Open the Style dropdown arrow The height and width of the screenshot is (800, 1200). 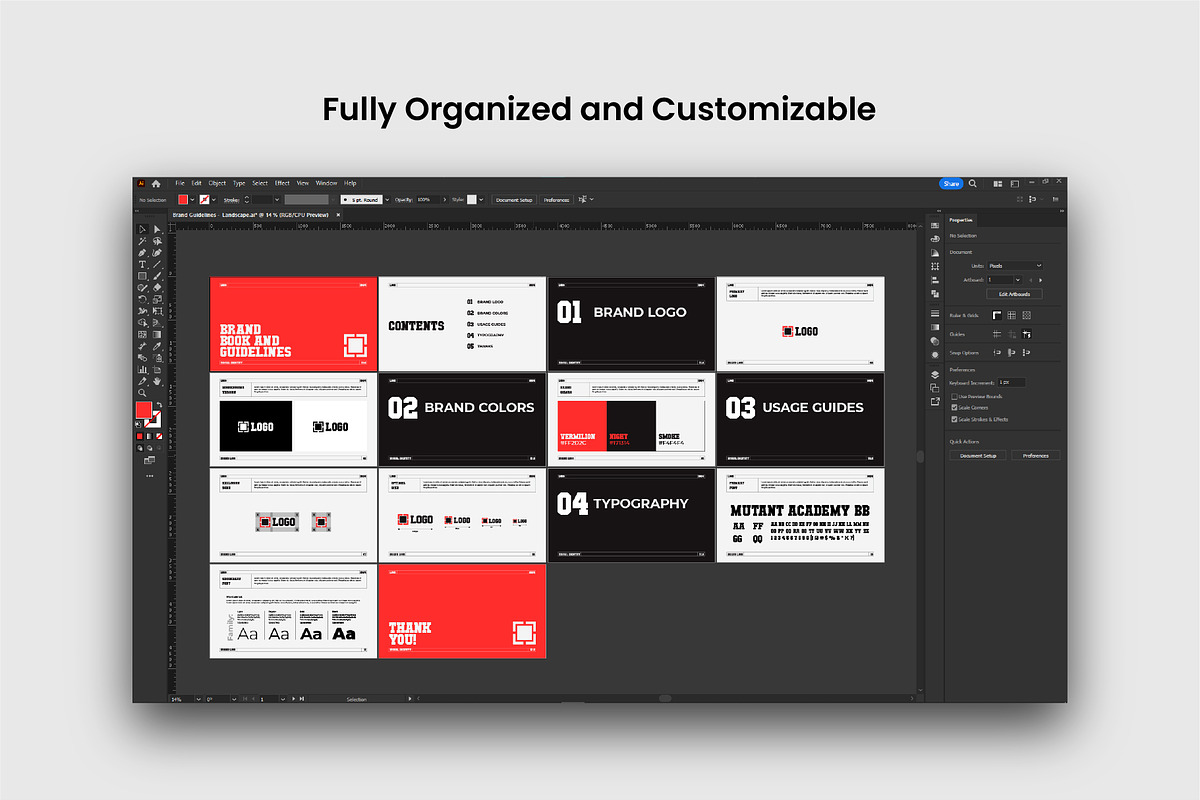tap(481, 200)
